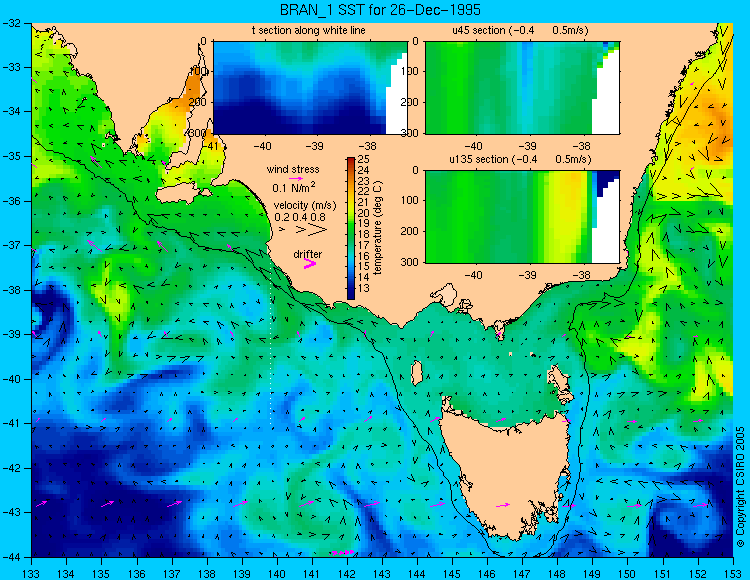Click the 25 tick on temperature colorbar
Image resolution: width=750 pixels, height=580 pixels.
[x=363, y=159]
